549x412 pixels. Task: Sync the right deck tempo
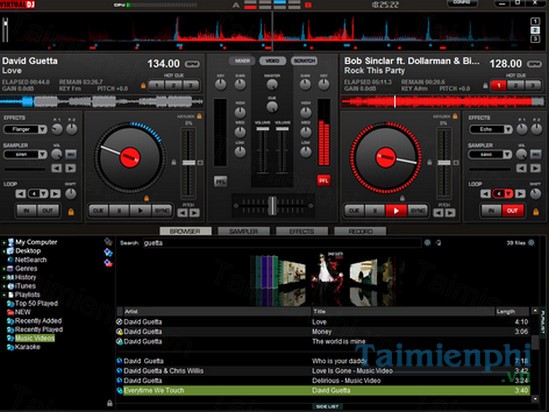(417, 211)
